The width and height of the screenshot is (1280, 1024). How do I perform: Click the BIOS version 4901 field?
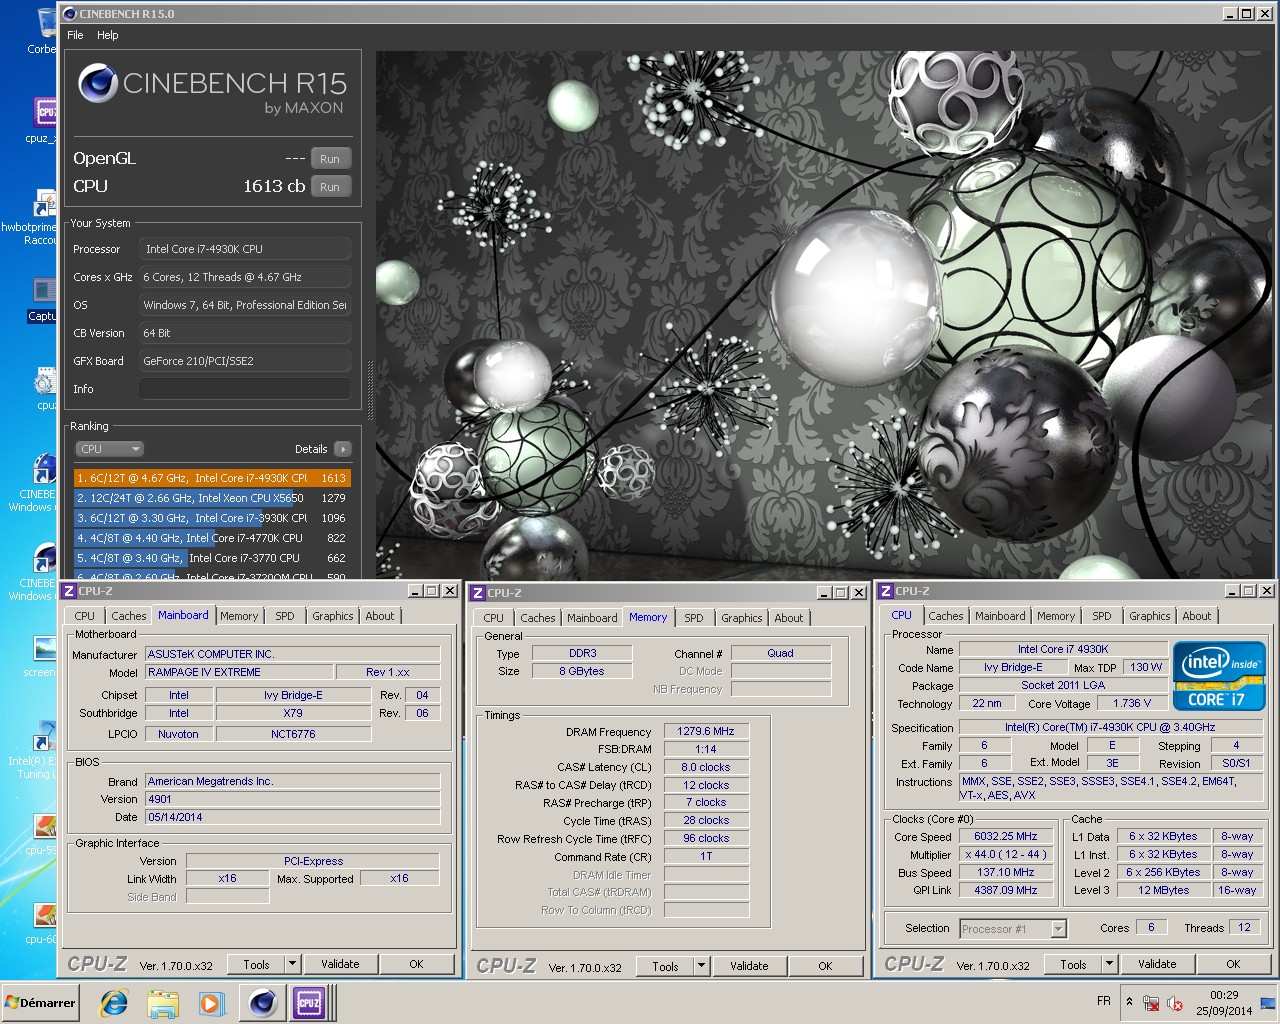pyautogui.click(x=292, y=799)
